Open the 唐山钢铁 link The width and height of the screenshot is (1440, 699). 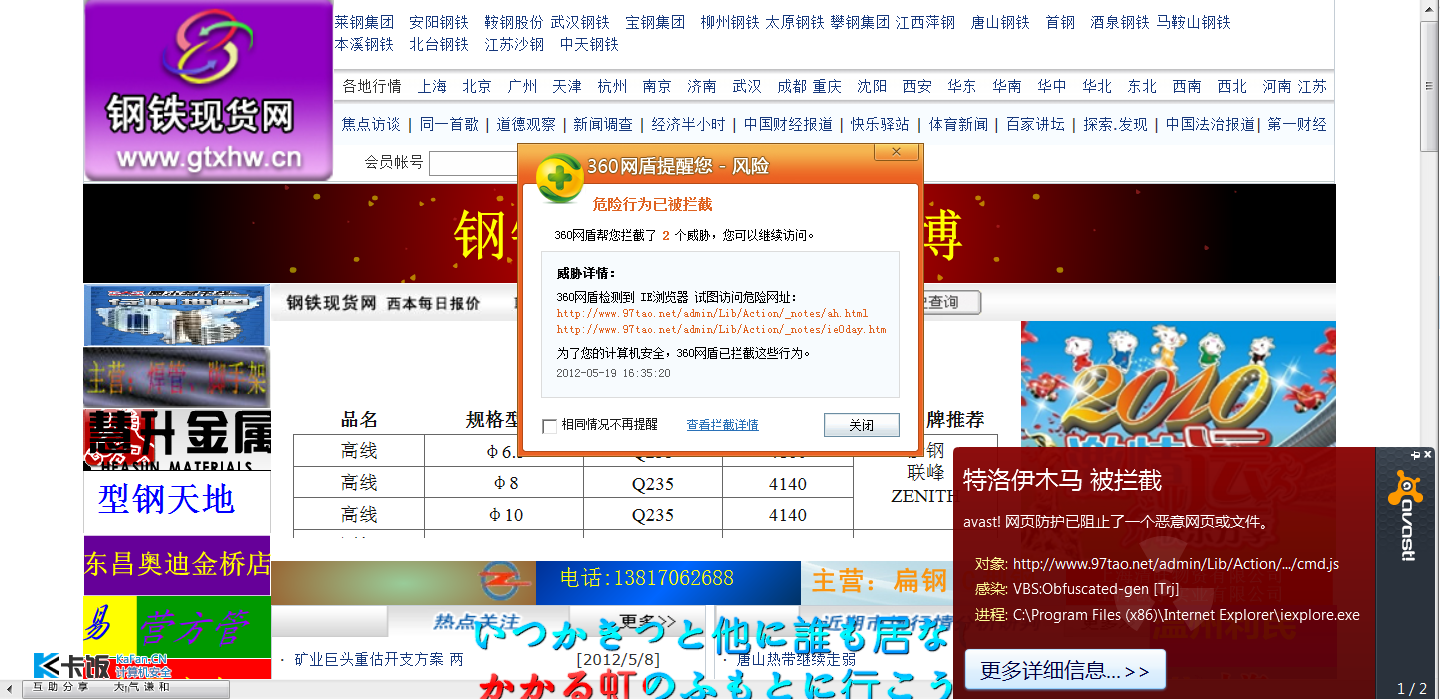(1000, 22)
